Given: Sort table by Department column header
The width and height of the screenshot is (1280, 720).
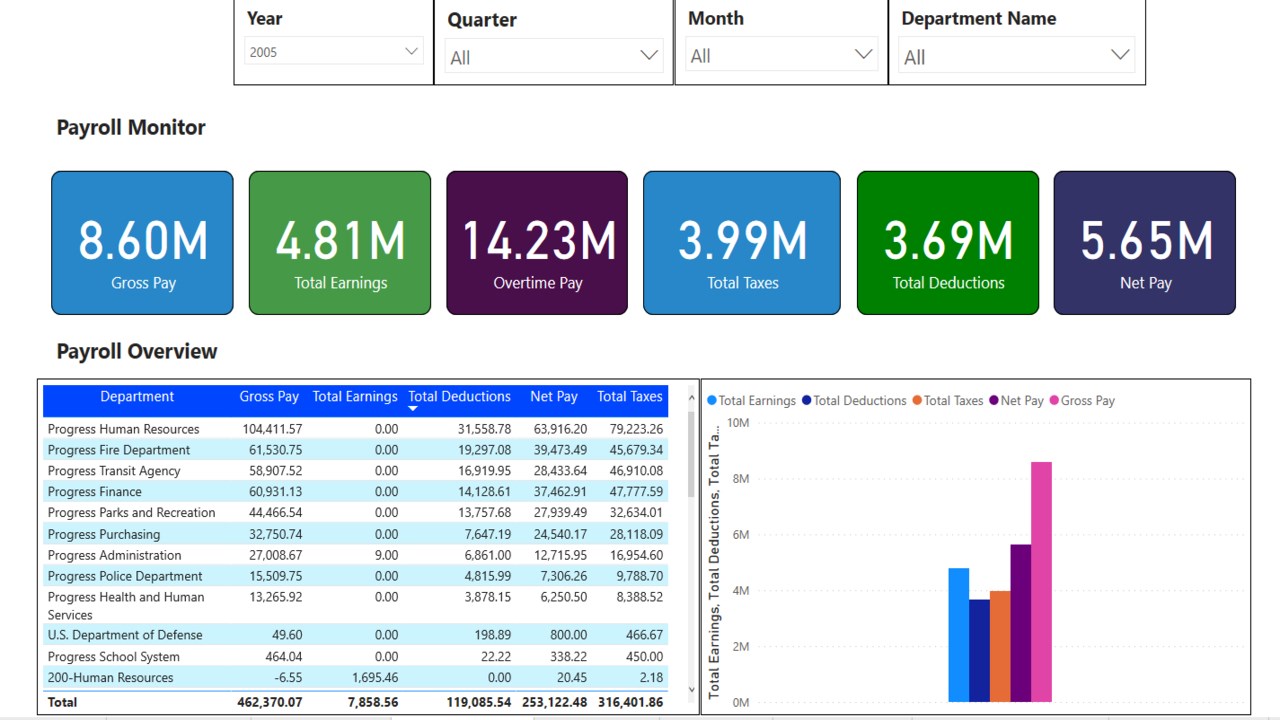Looking at the screenshot, I should tap(137, 397).
